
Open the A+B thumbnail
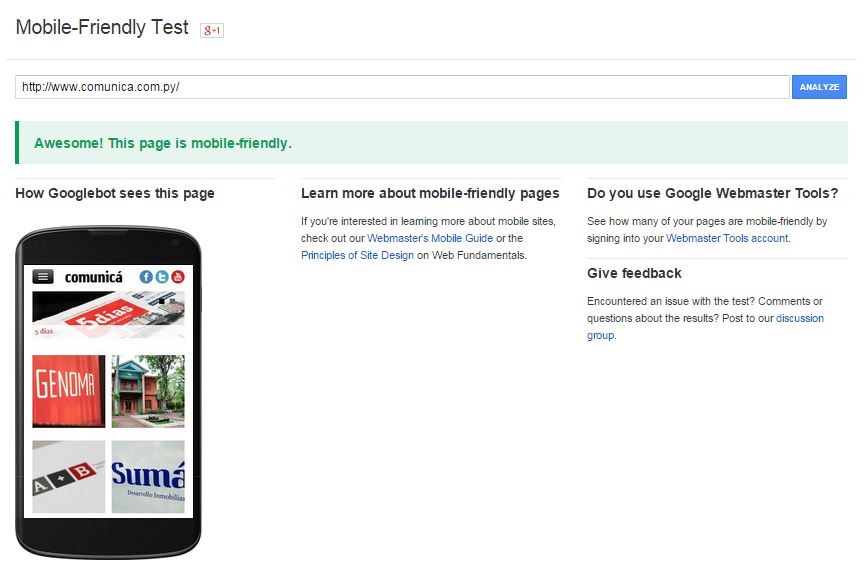(69, 476)
